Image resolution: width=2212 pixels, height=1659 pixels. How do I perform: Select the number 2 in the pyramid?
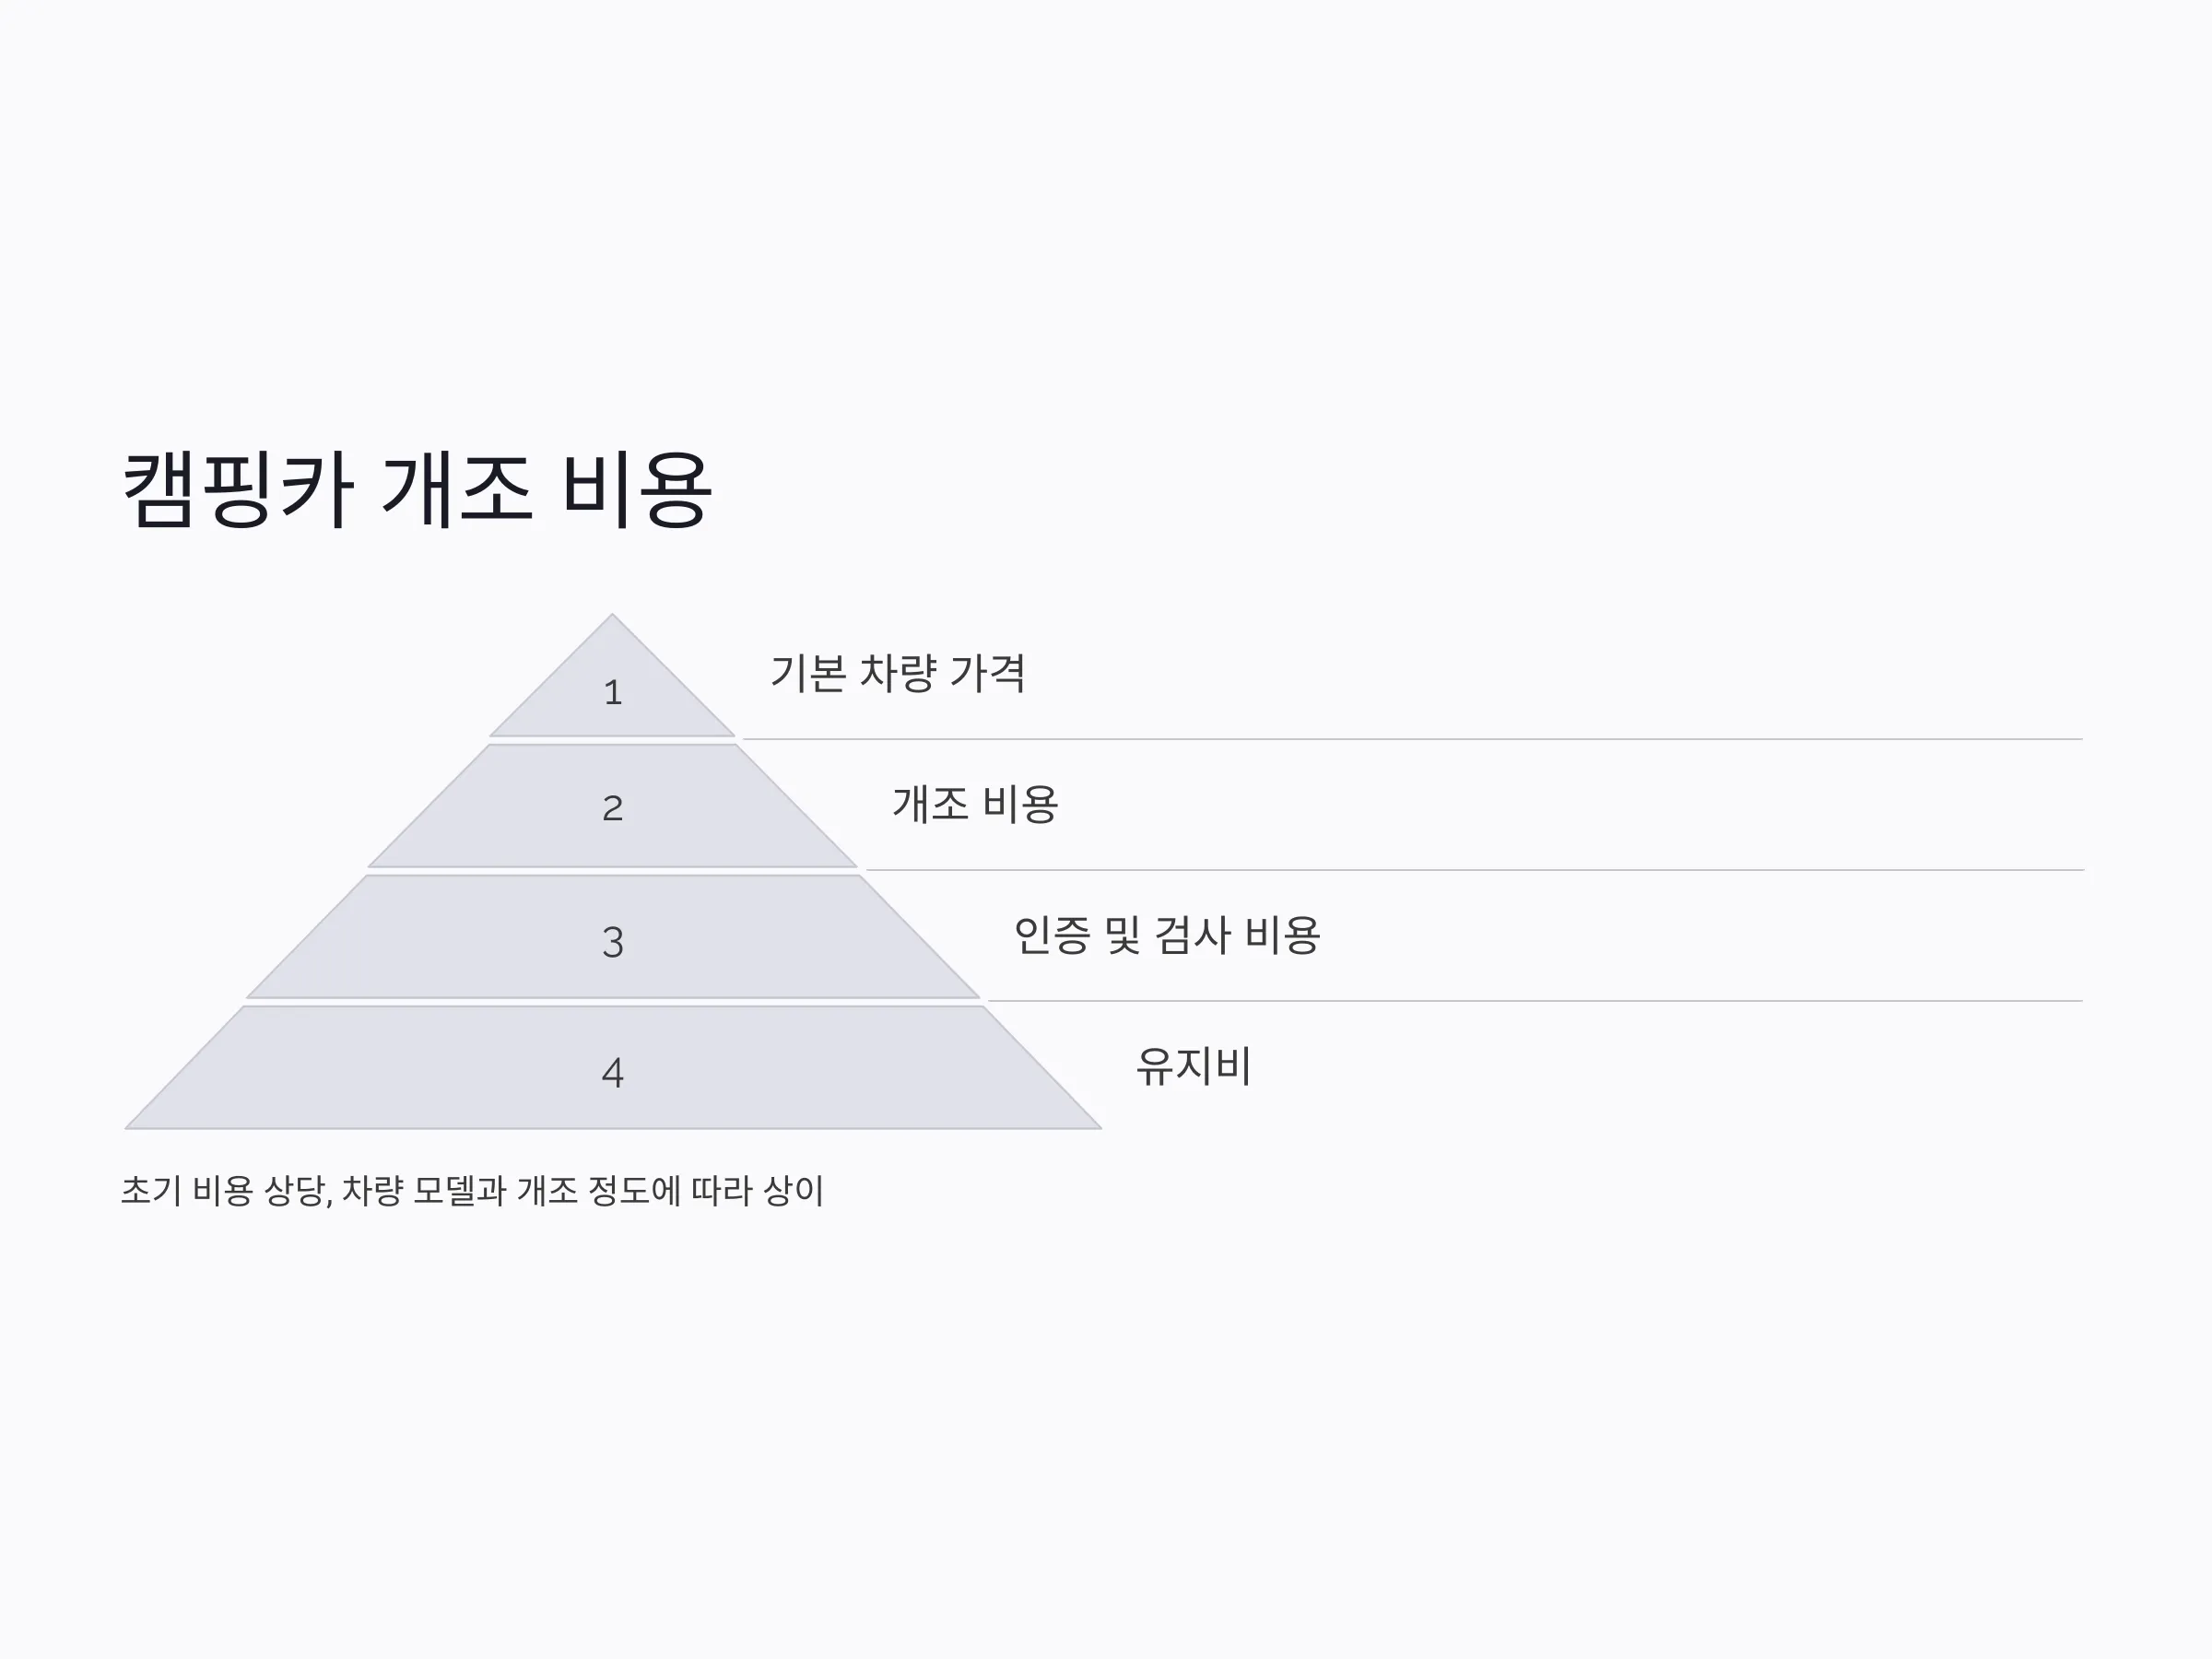pyautogui.click(x=613, y=808)
